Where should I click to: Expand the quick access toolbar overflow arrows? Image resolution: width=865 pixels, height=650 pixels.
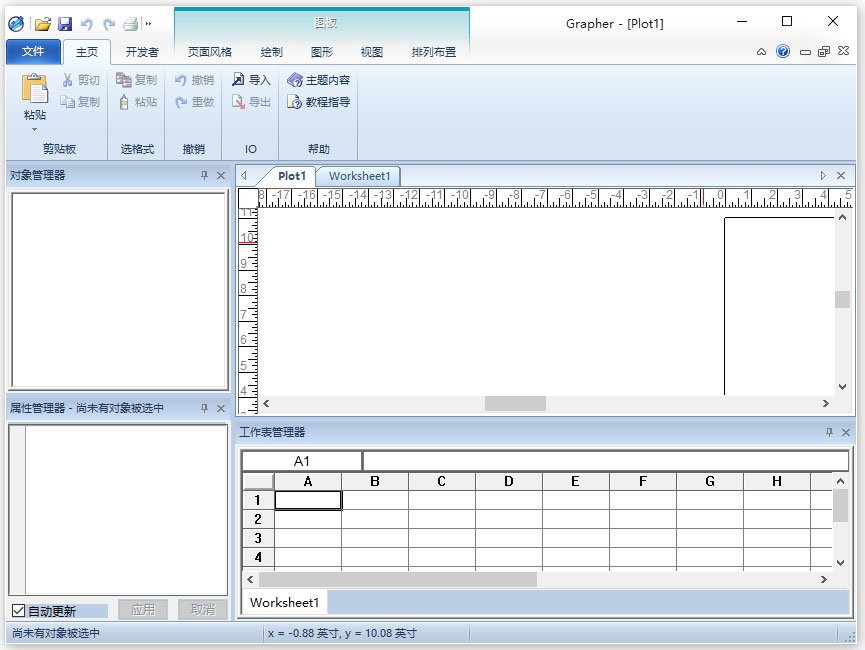[x=148, y=24]
